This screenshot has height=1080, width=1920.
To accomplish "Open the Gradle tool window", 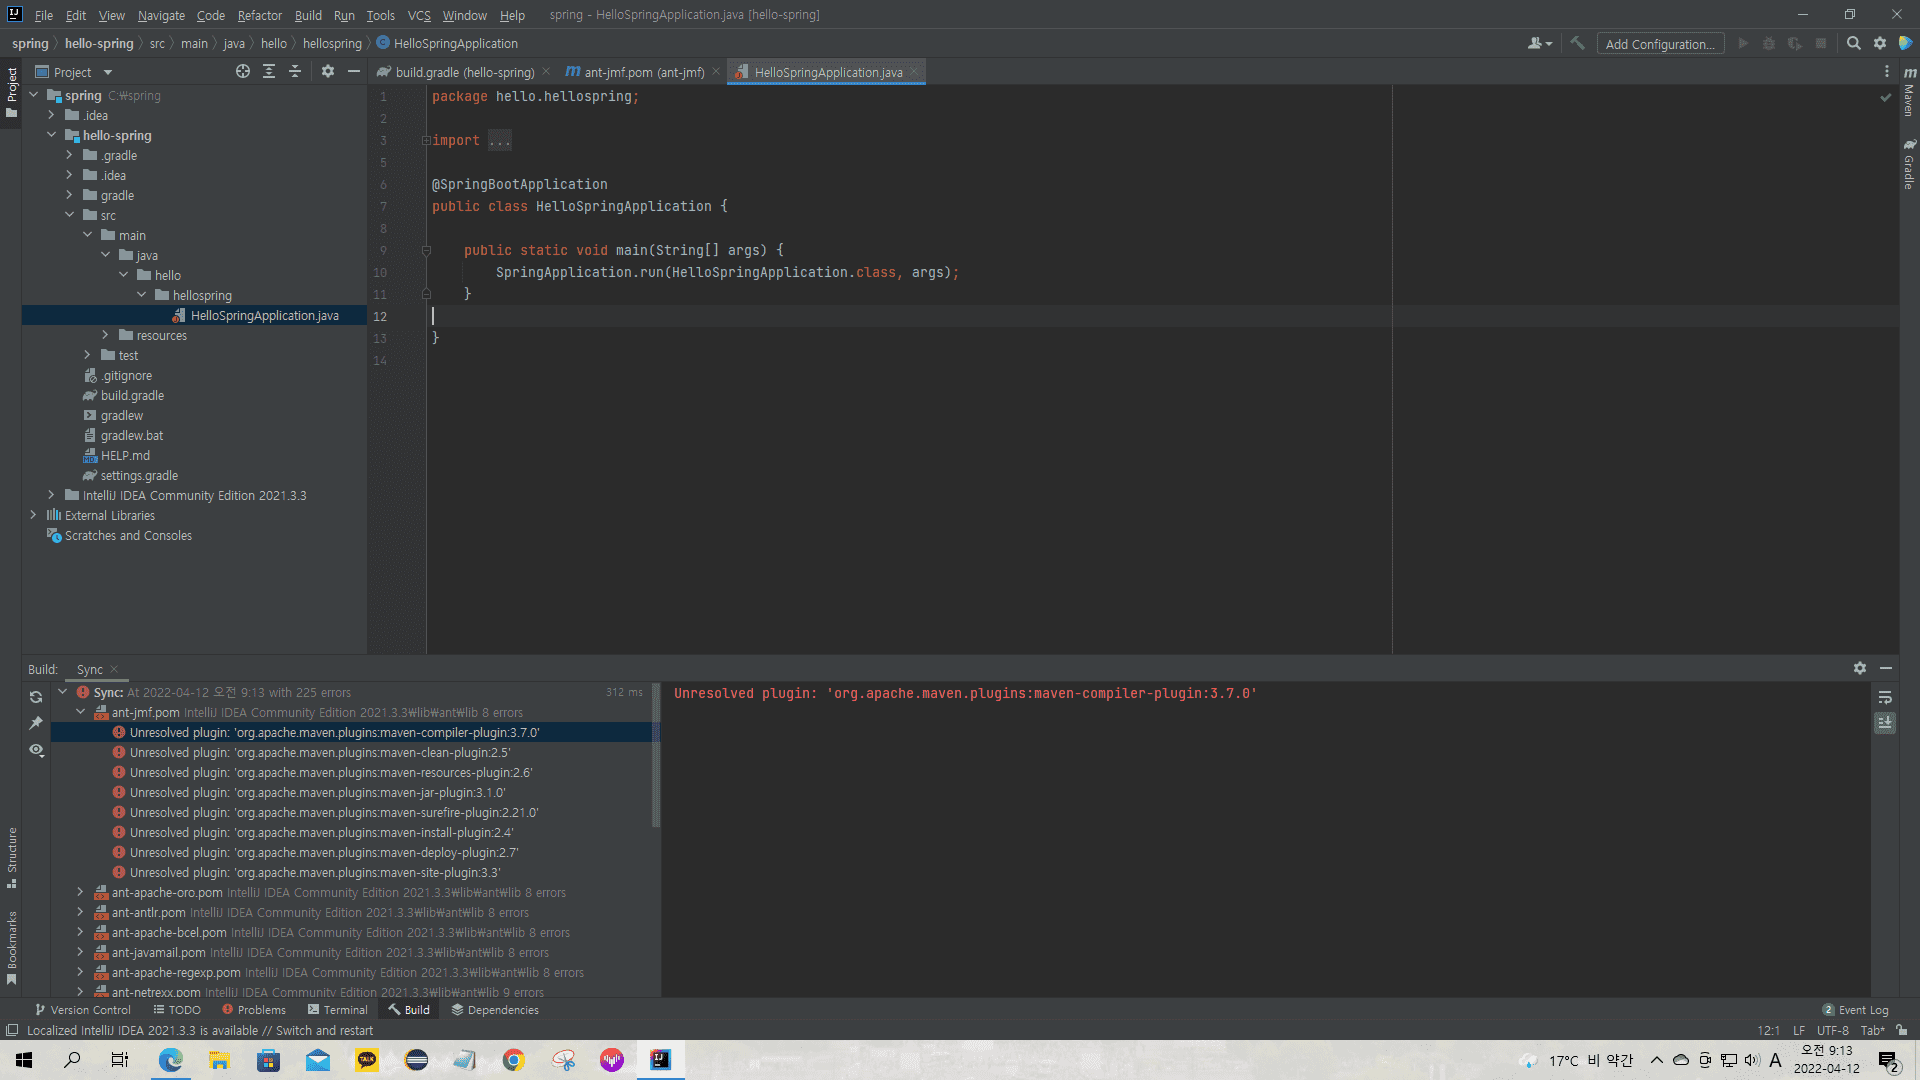I will 1909,164.
